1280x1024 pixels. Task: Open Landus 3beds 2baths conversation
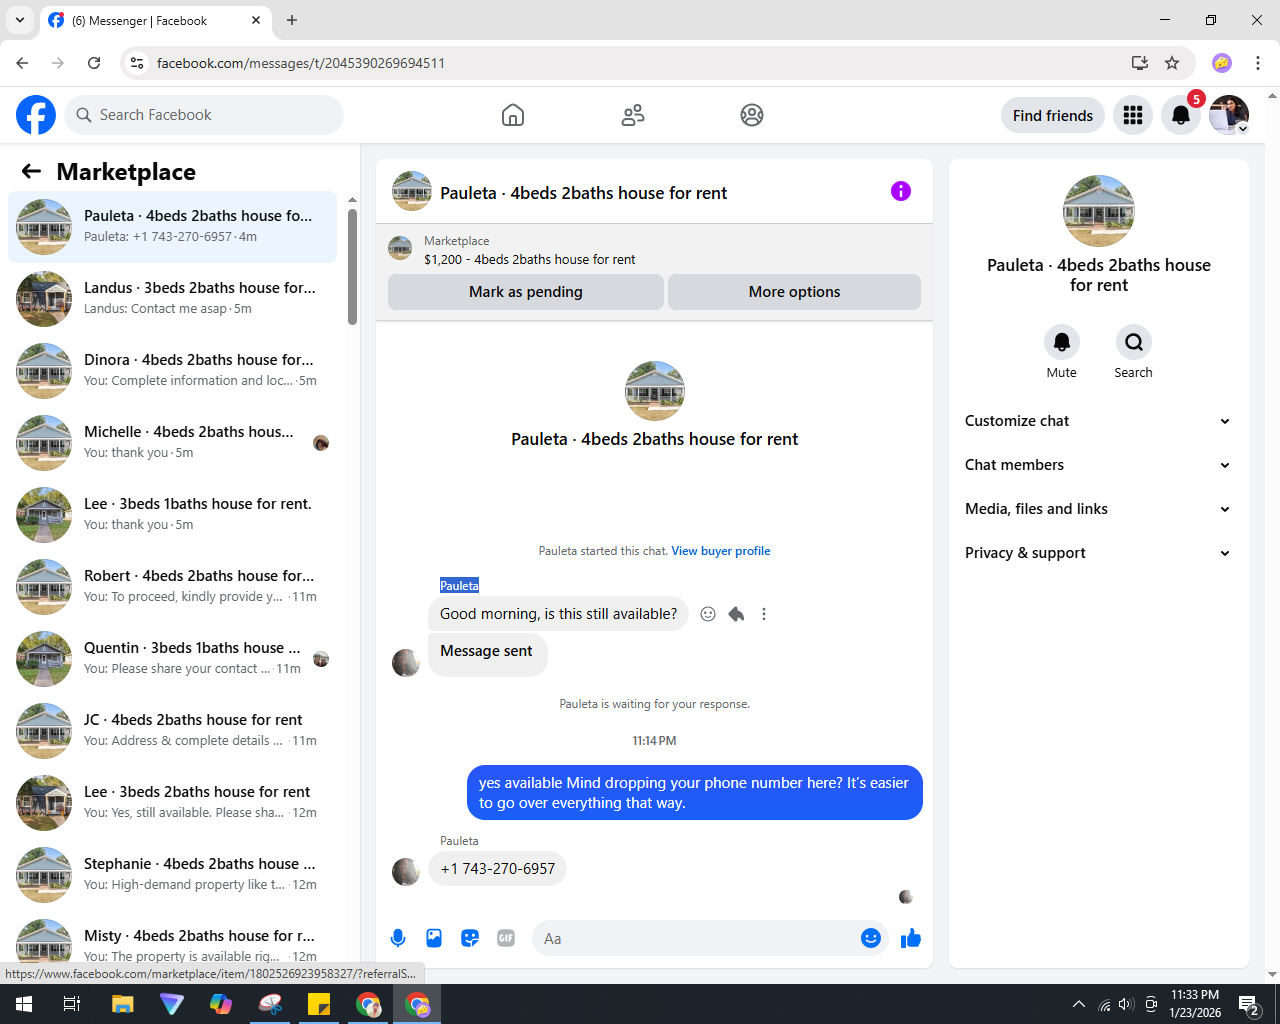(x=173, y=298)
